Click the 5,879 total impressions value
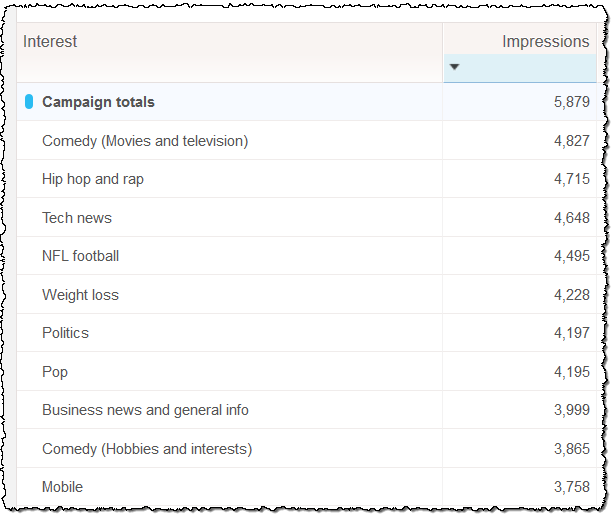This screenshot has width=615, height=521. [x=571, y=102]
